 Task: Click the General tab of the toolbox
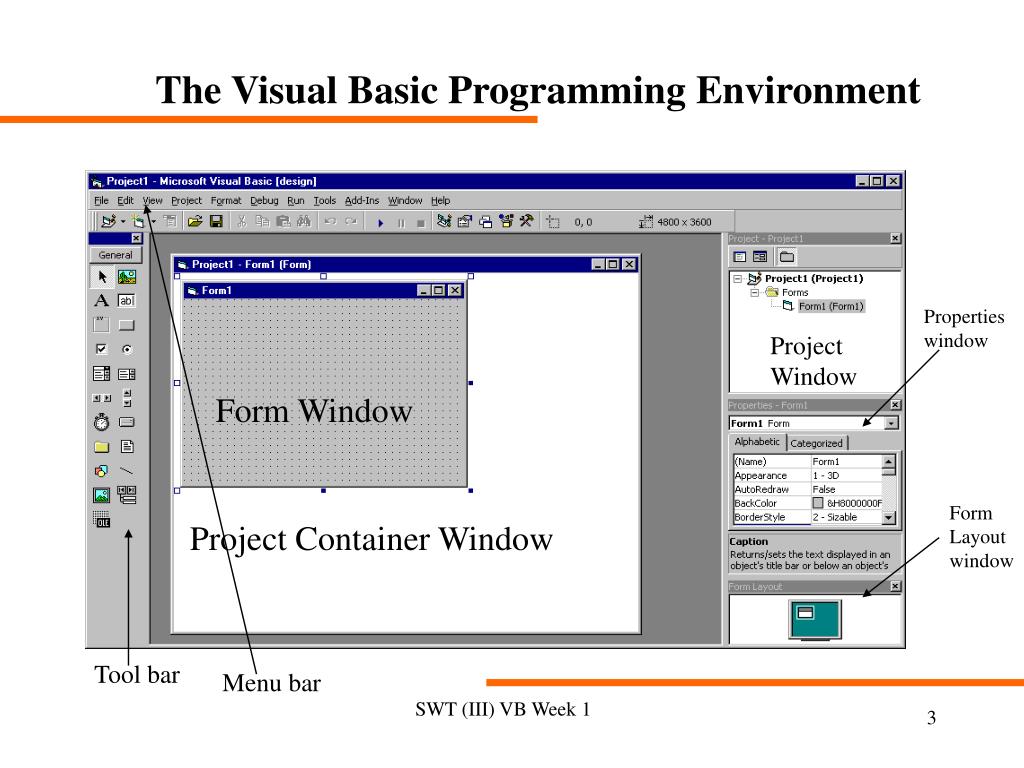pyautogui.click(x=116, y=255)
